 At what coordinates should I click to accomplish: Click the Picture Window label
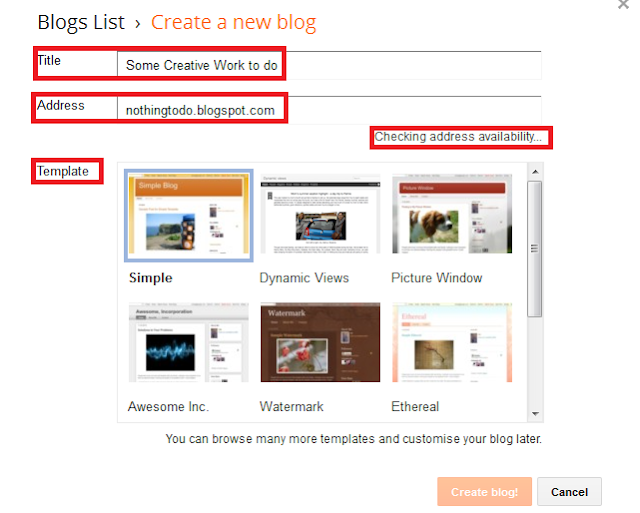click(437, 278)
